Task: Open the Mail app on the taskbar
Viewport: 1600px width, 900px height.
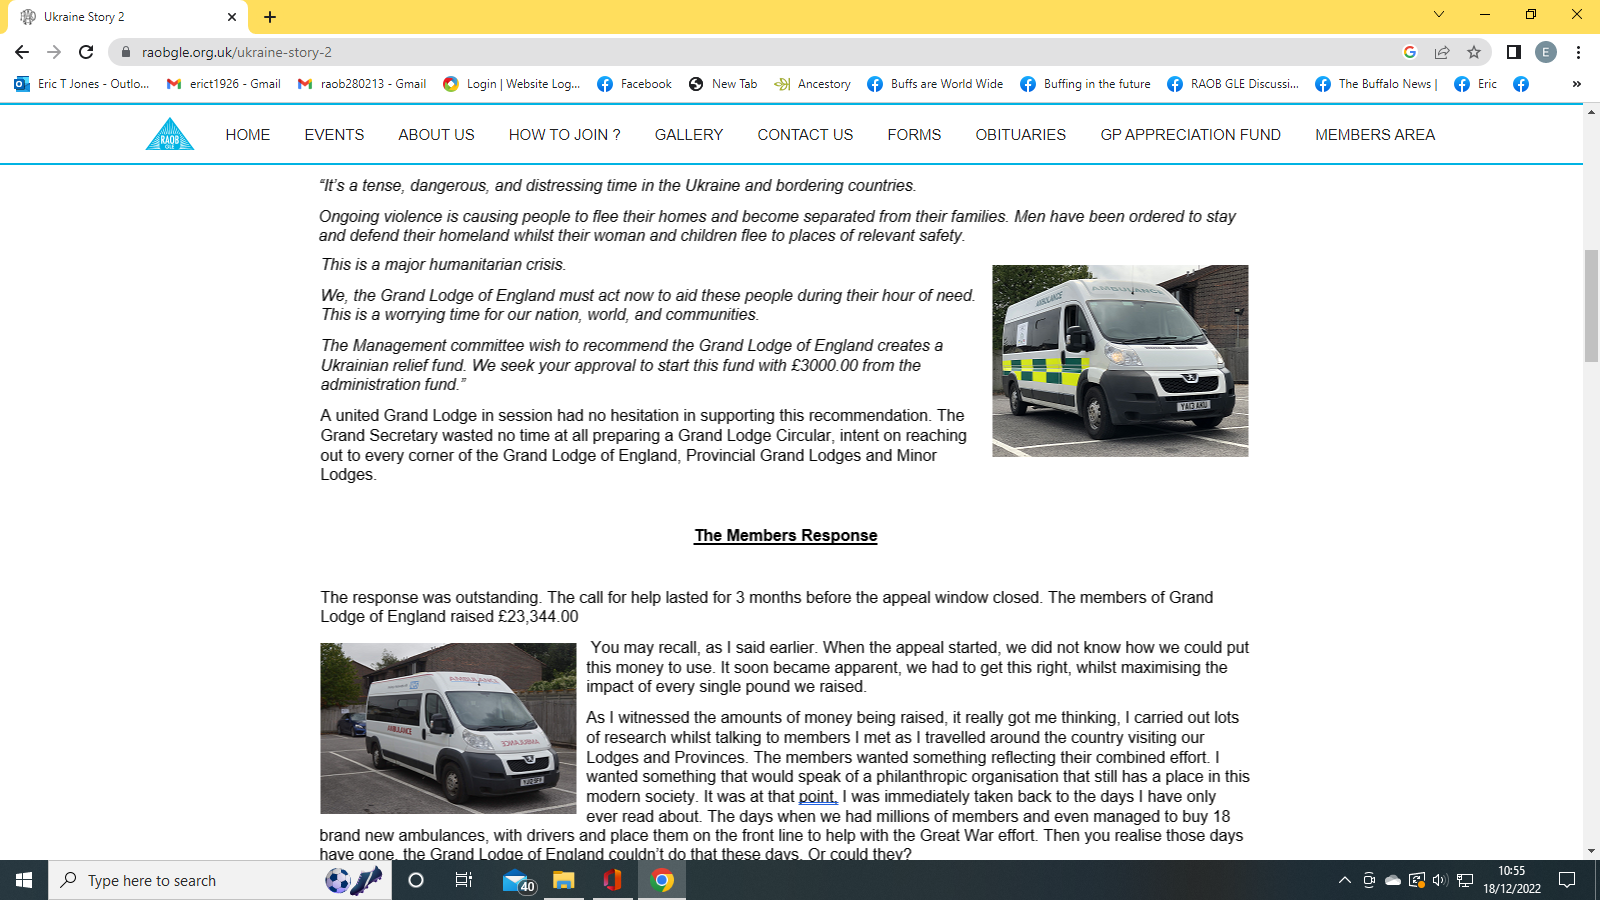Action: pyautogui.click(x=517, y=880)
